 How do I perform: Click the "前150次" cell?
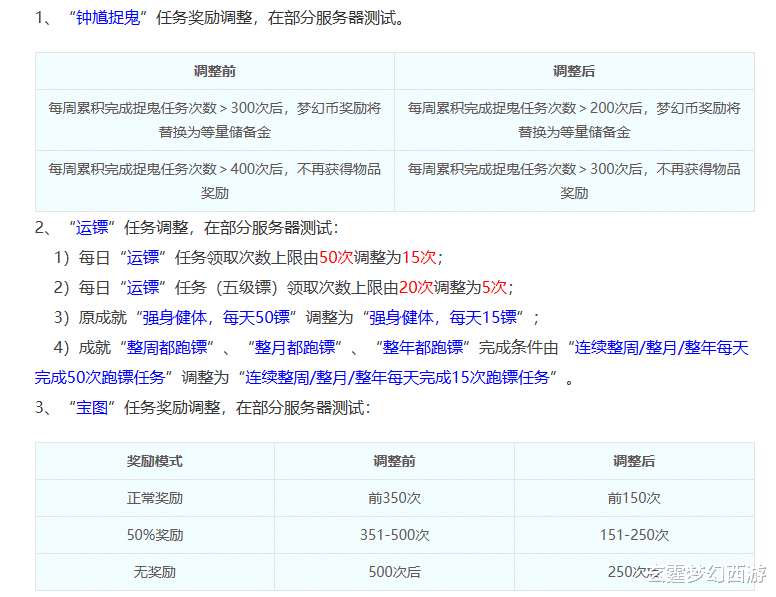pyautogui.click(x=634, y=498)
